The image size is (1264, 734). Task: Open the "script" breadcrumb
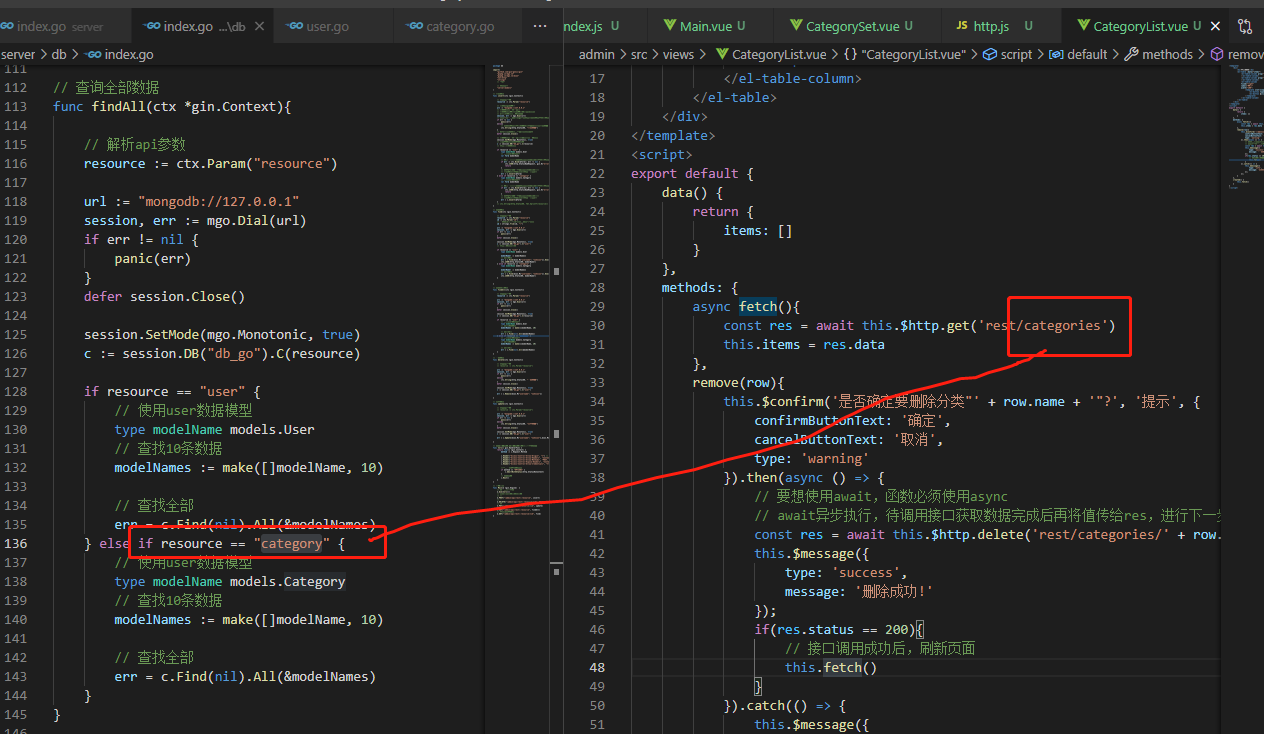click(1008, 54)
